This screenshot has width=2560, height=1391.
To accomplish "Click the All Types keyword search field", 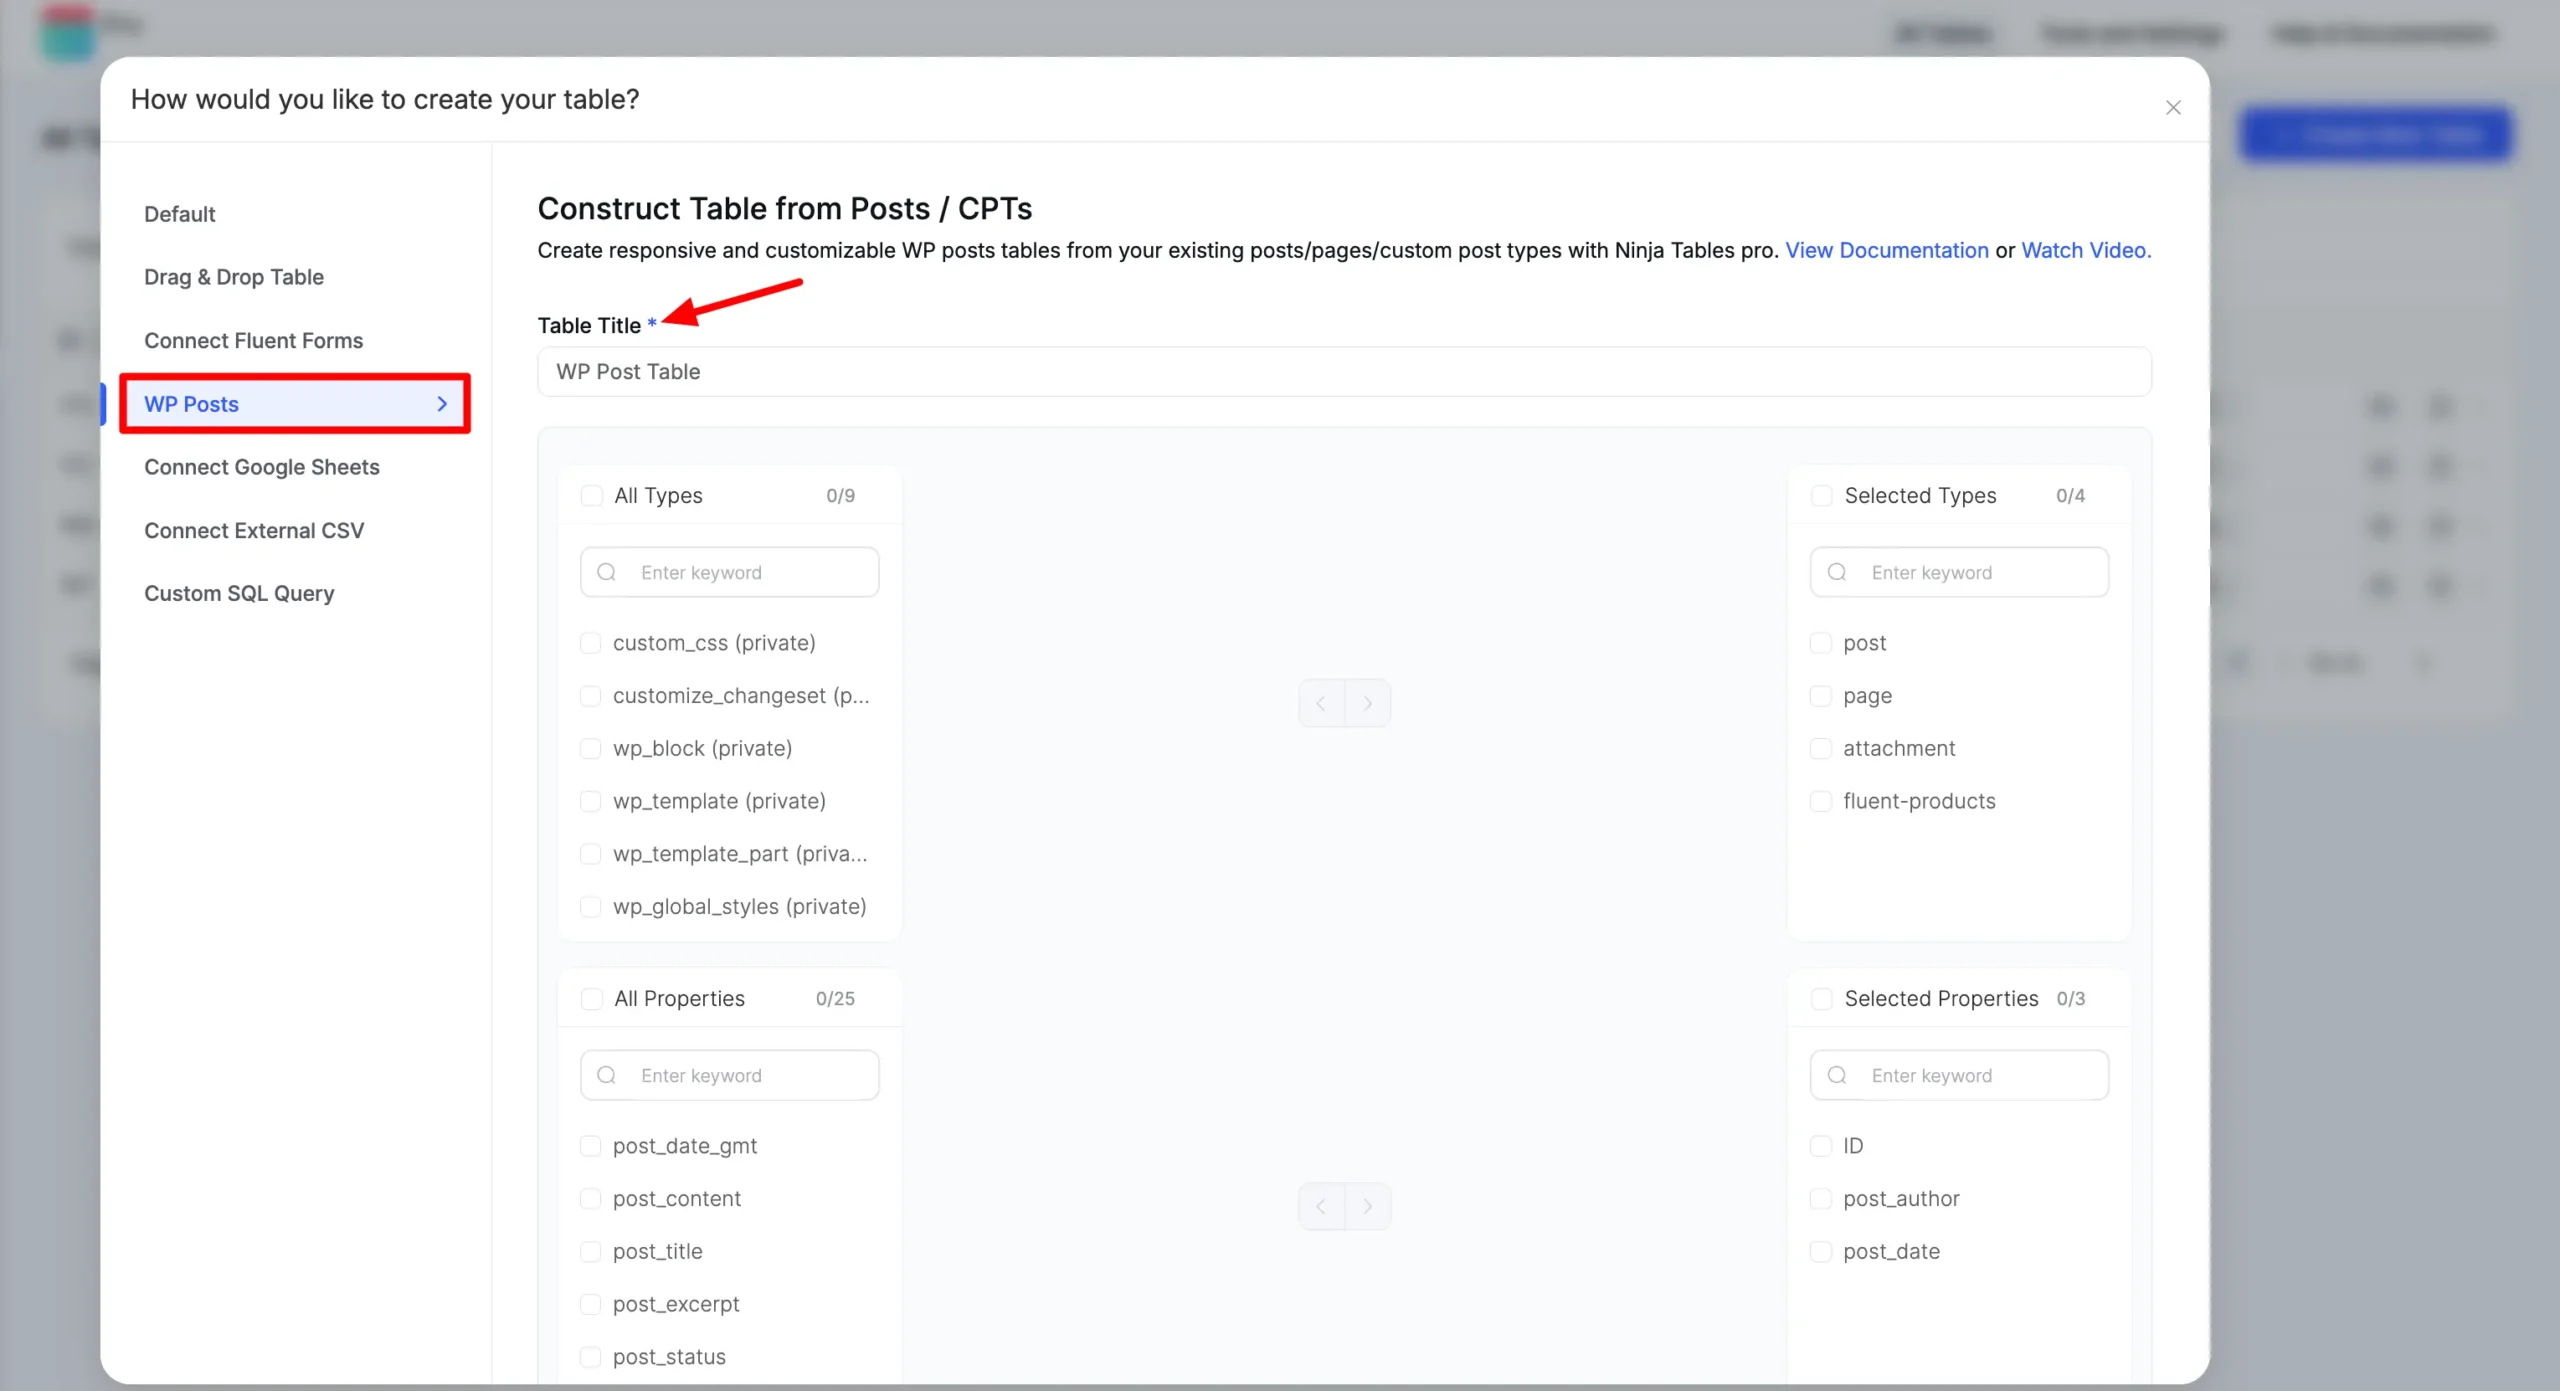I will [x=730, y=572].
